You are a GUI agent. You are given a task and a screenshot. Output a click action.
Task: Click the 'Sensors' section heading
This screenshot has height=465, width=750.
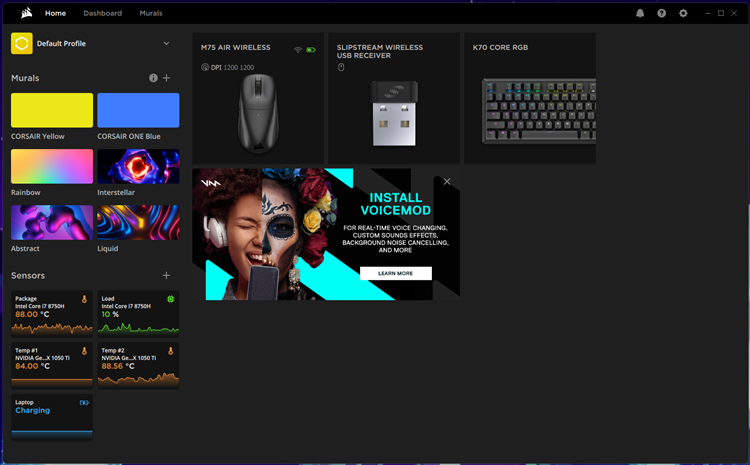pyautogui.click(x=28, y=276)
